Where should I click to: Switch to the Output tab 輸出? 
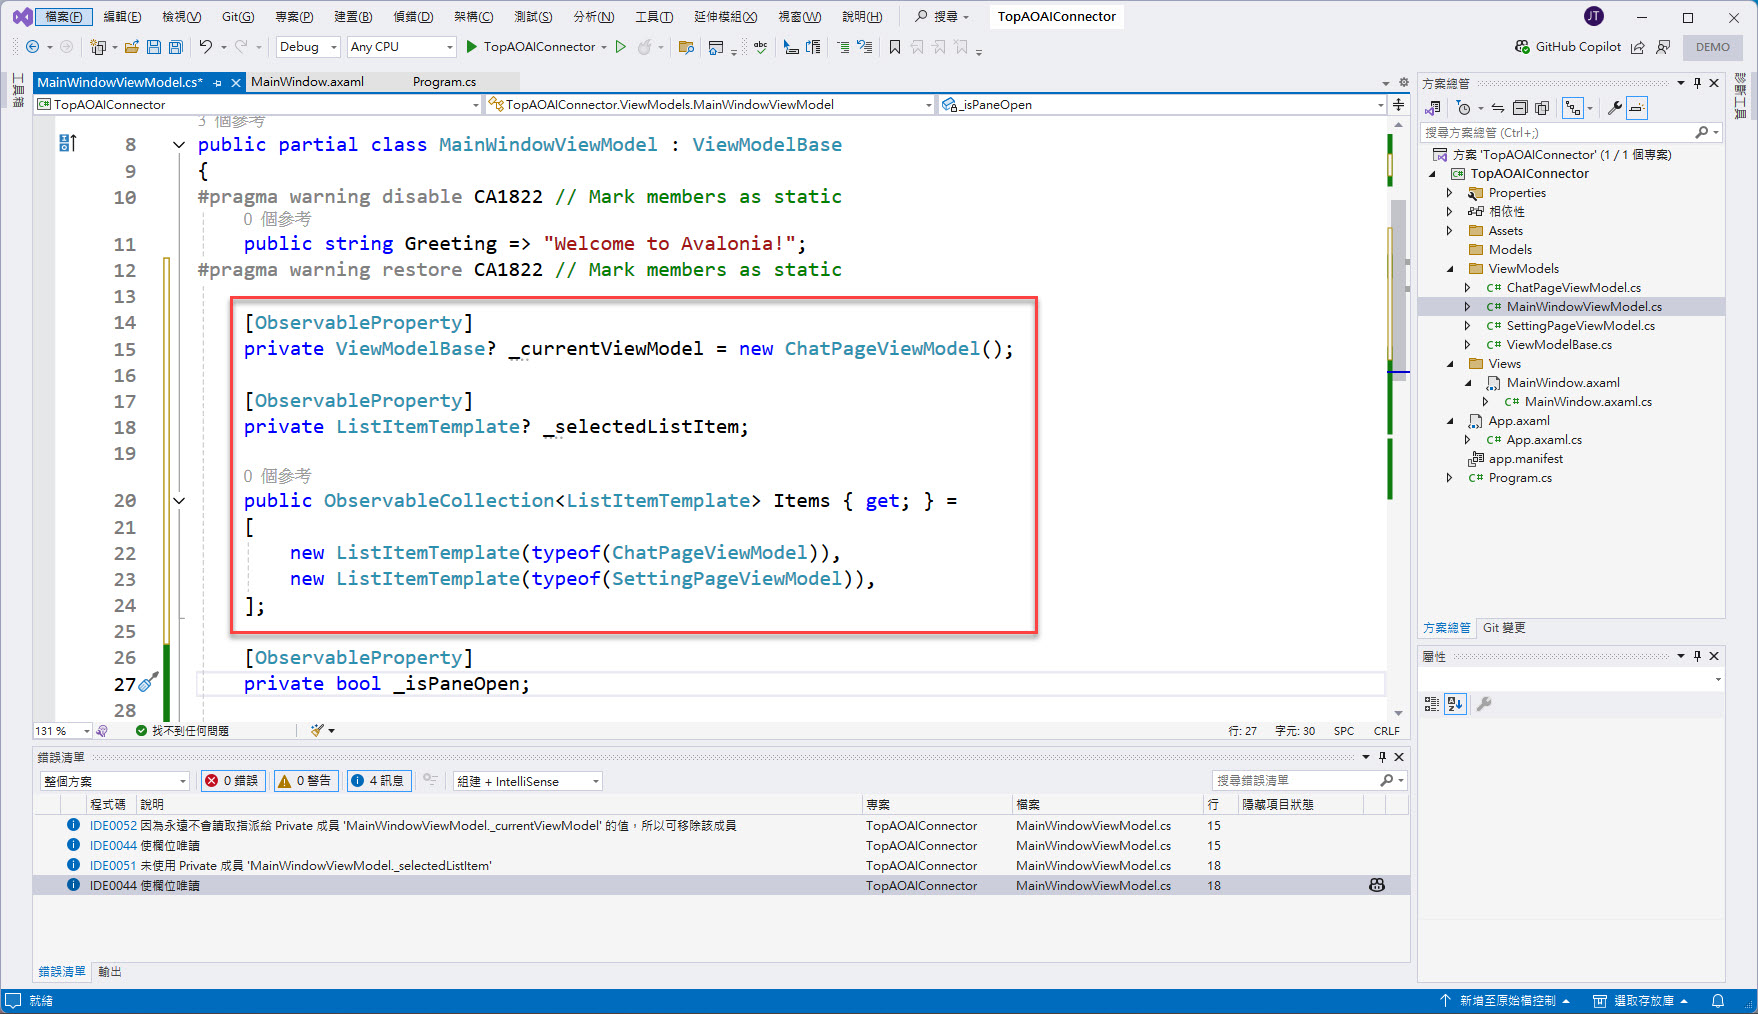point(110,972)
